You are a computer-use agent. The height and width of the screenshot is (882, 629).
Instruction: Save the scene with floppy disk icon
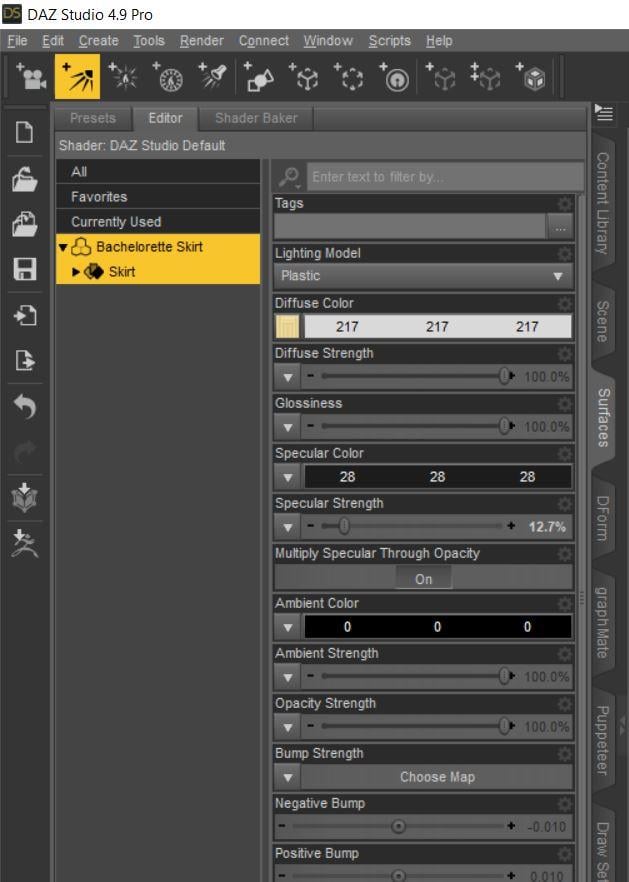pyautogui.click(x=25, y=269)
